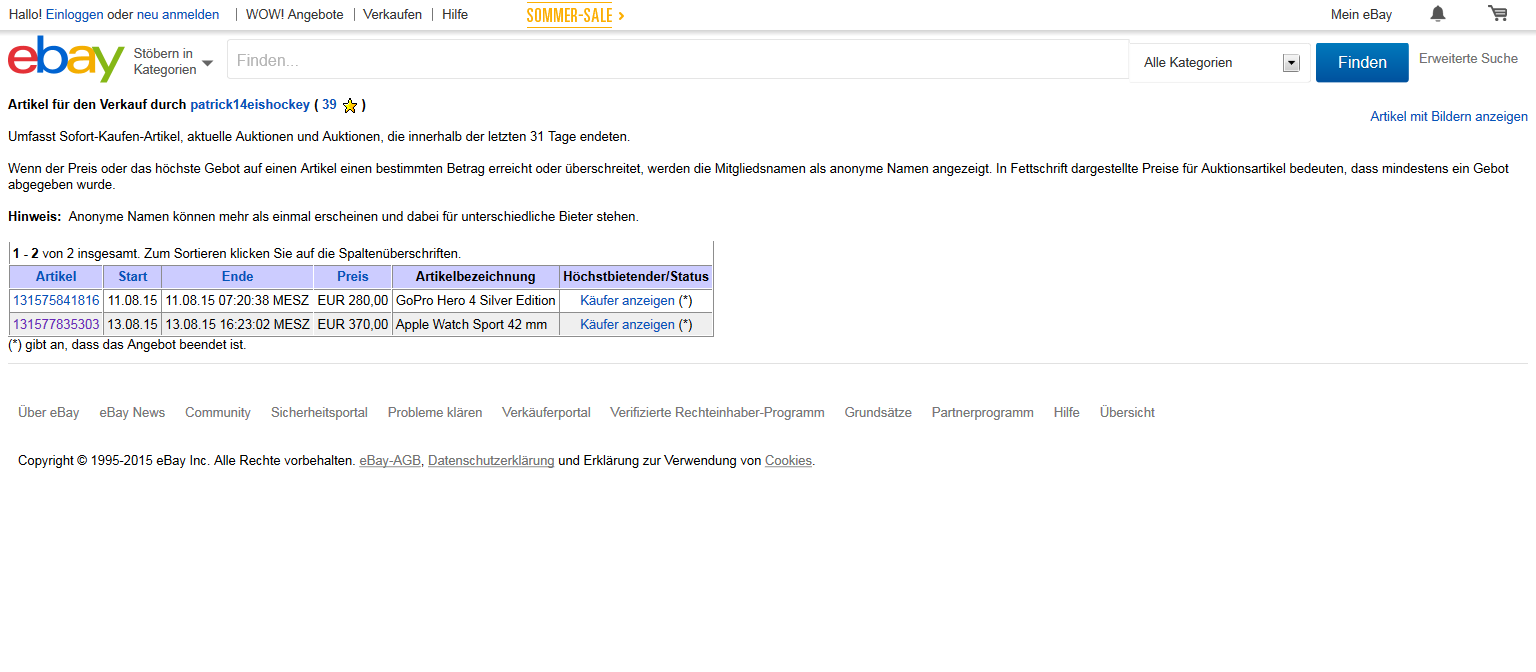Open the Partnerprogramm footer link
The width and height of the screenshot is (1536, 672).
click(x=983, y=413)
